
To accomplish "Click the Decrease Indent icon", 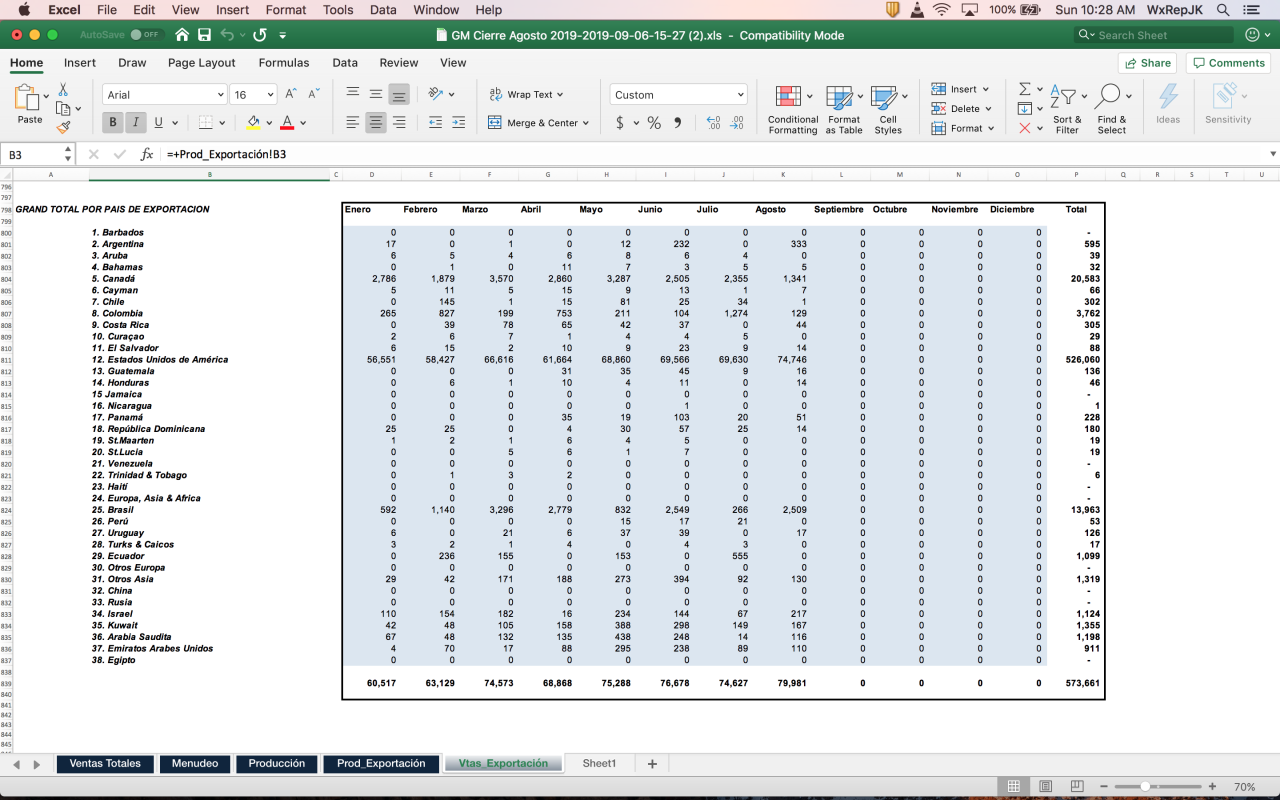I will pyautogui.click(x=435, y=123).
